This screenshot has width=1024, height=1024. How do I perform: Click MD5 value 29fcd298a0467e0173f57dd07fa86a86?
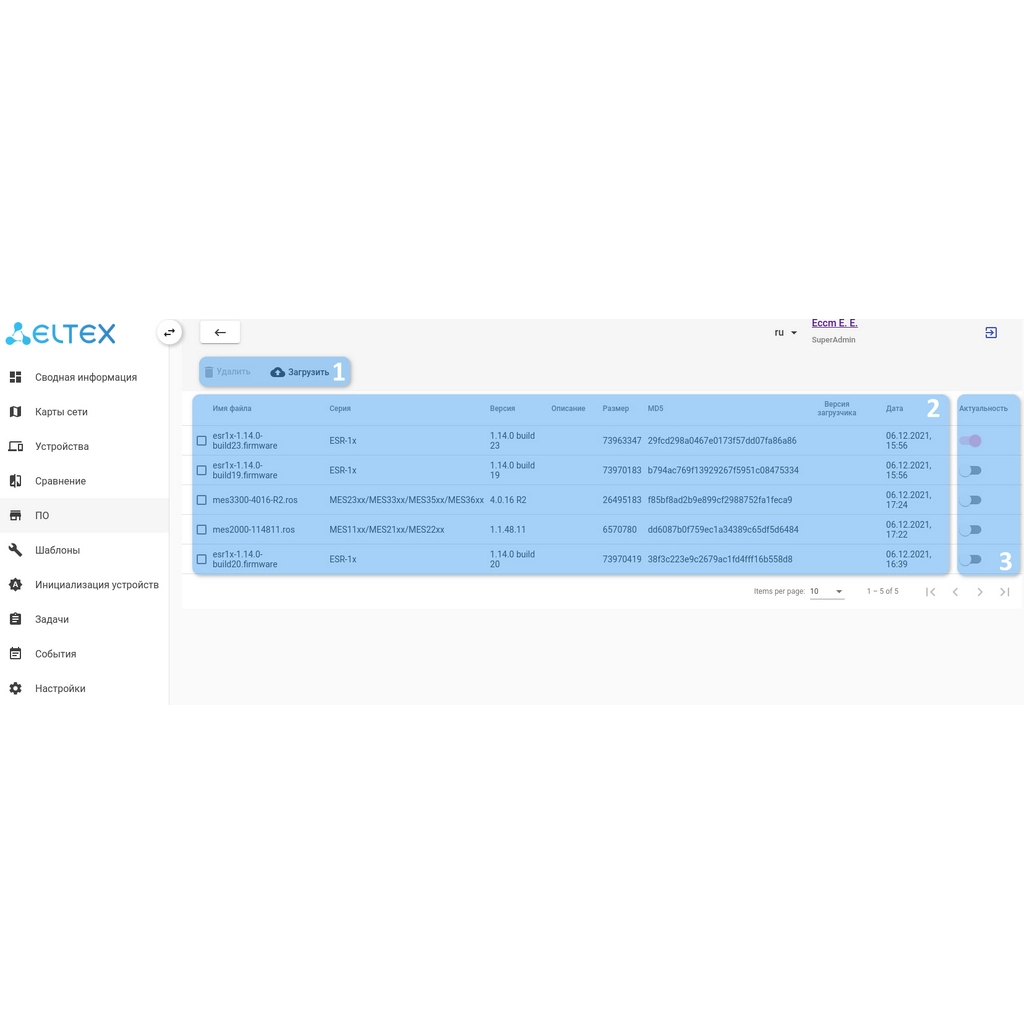pyautogui.click(x=722, y=441)
